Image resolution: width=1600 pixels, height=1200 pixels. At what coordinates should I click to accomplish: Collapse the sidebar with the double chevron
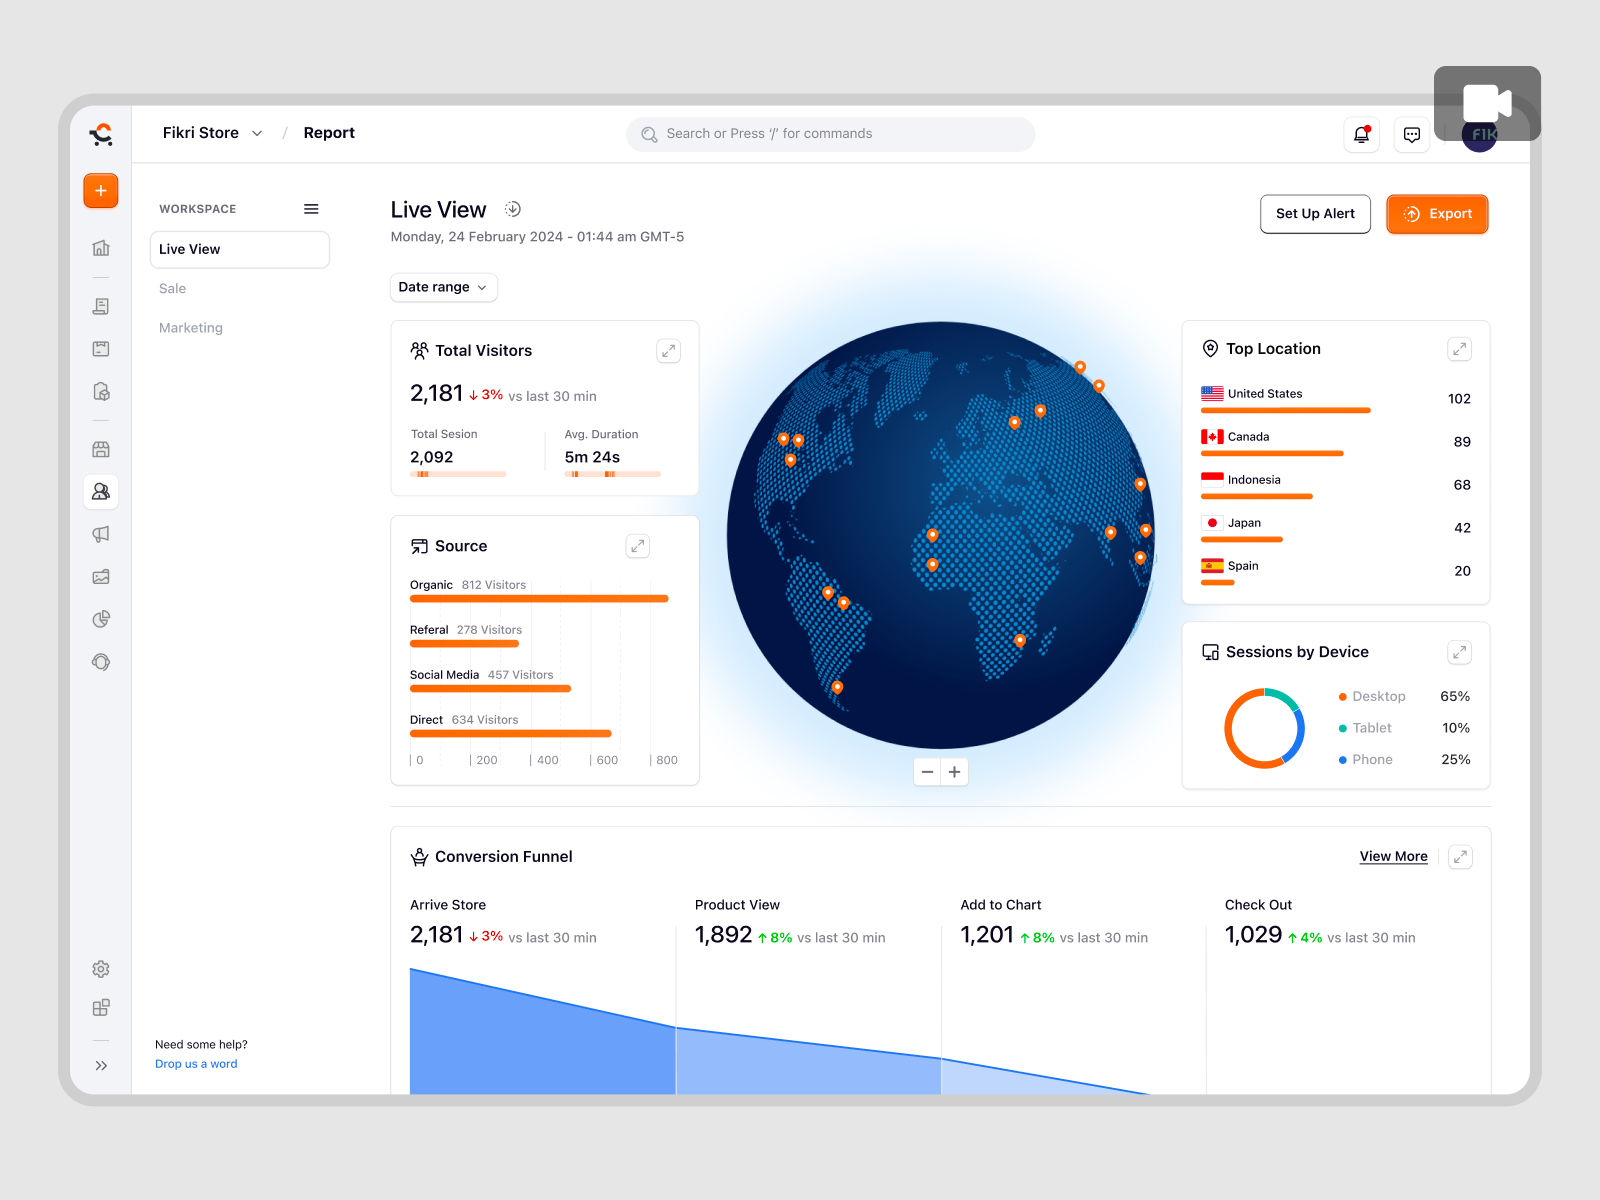[100, 1065]
